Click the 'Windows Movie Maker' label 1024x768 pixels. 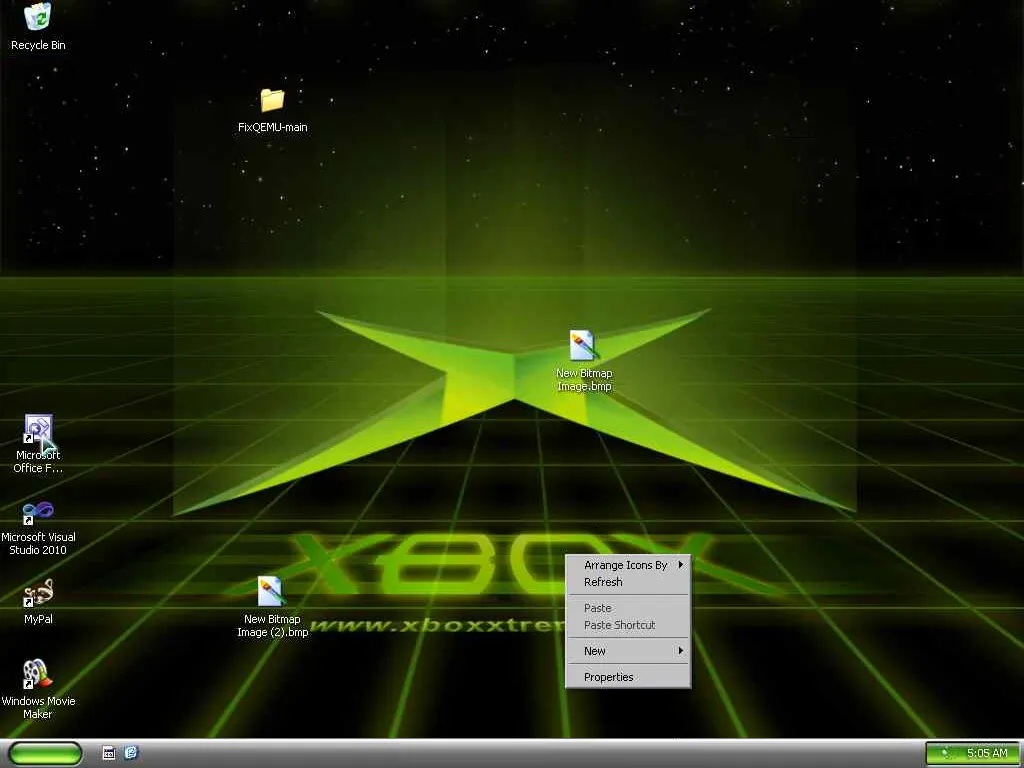[38, 707]
